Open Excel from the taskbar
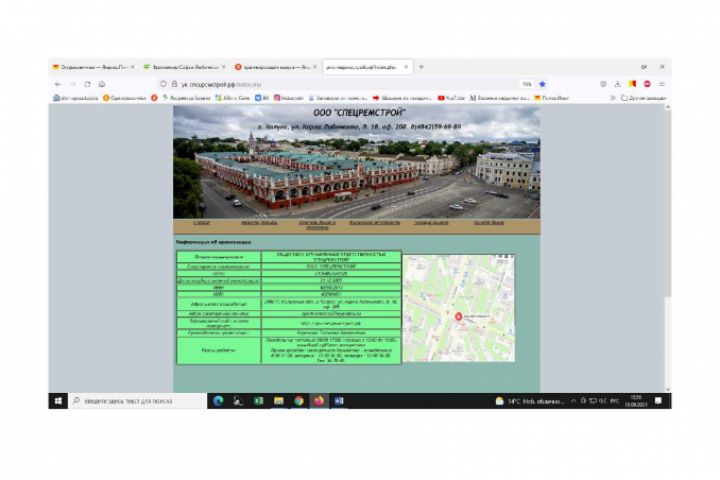The image size is (720, 480). [x=259, y=401]
